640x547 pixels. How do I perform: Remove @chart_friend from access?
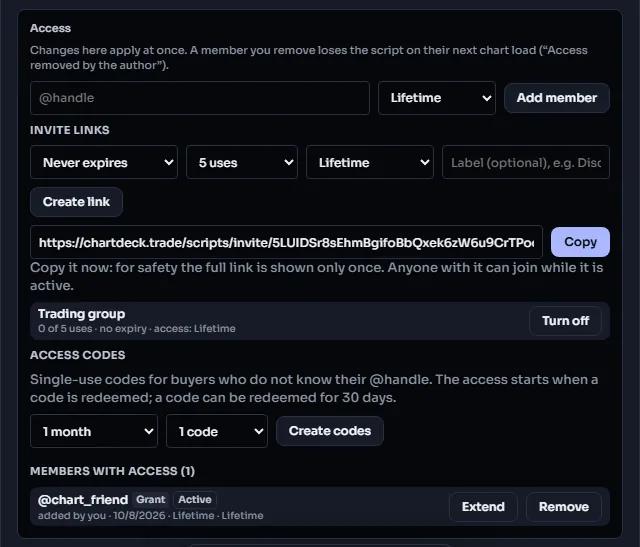(x=564, y=507)
